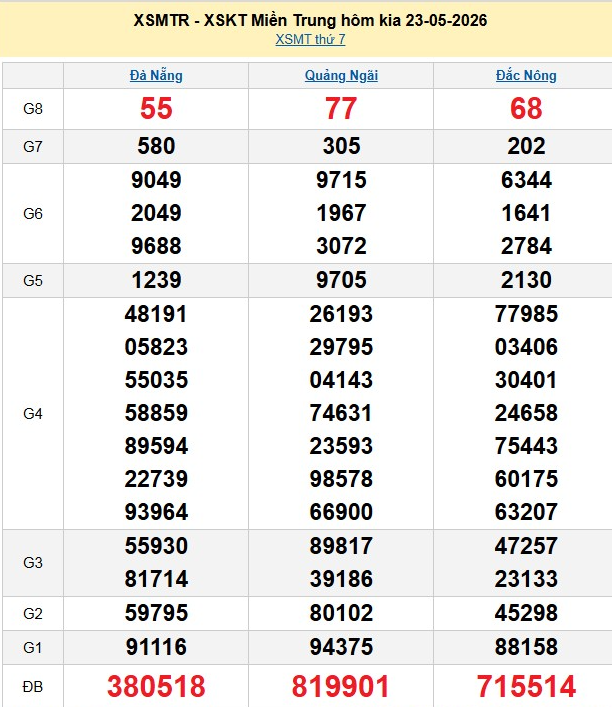Click the title XSMTR - XSKT Miền Trung heading
Screen dimensions: 612x707
(310, 20)
